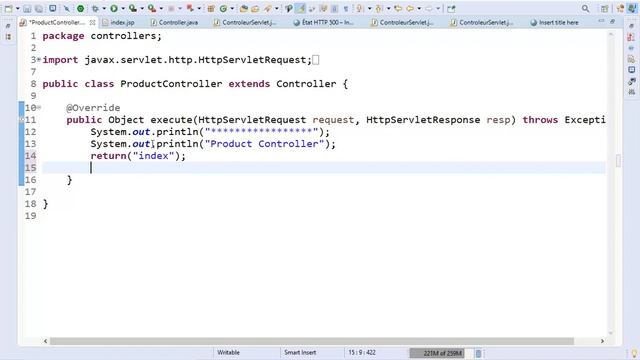The height and width of the screenshot is (360, 640).
Task: Click the Save toolbar icon
Action: (27, 9)
